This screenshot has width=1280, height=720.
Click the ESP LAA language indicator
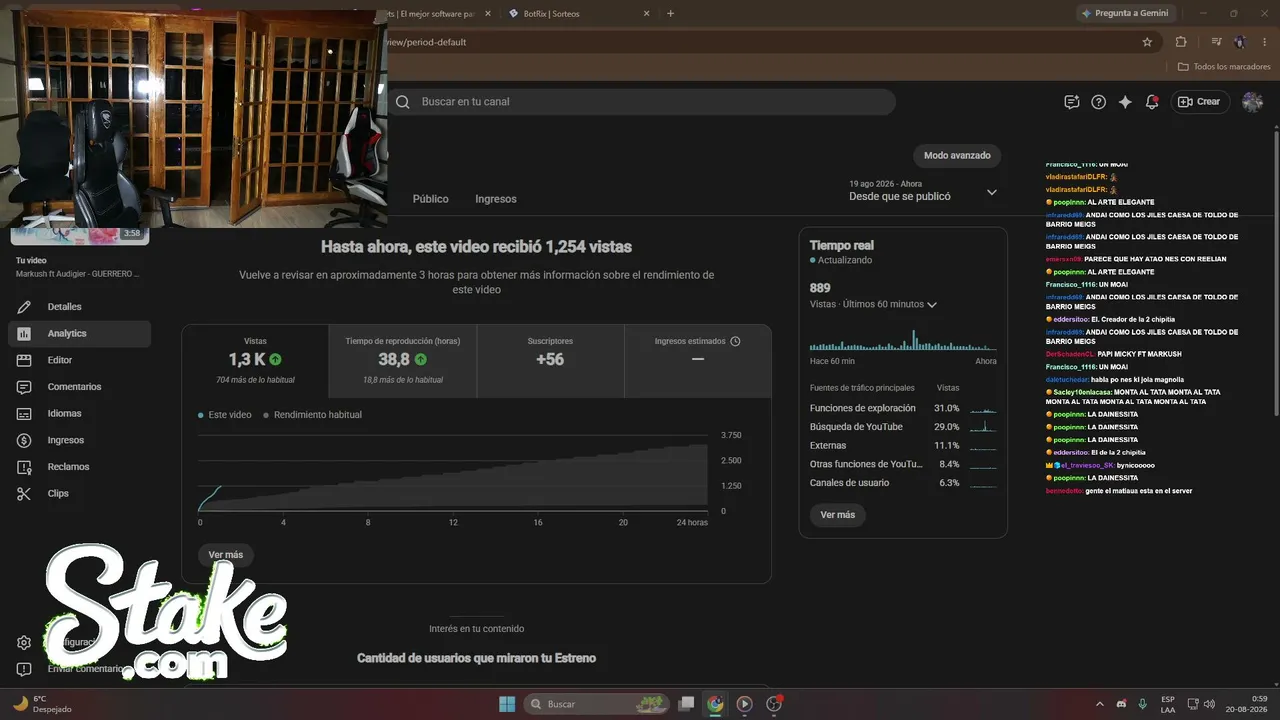pyautogui.click(x=1168, y=704)
